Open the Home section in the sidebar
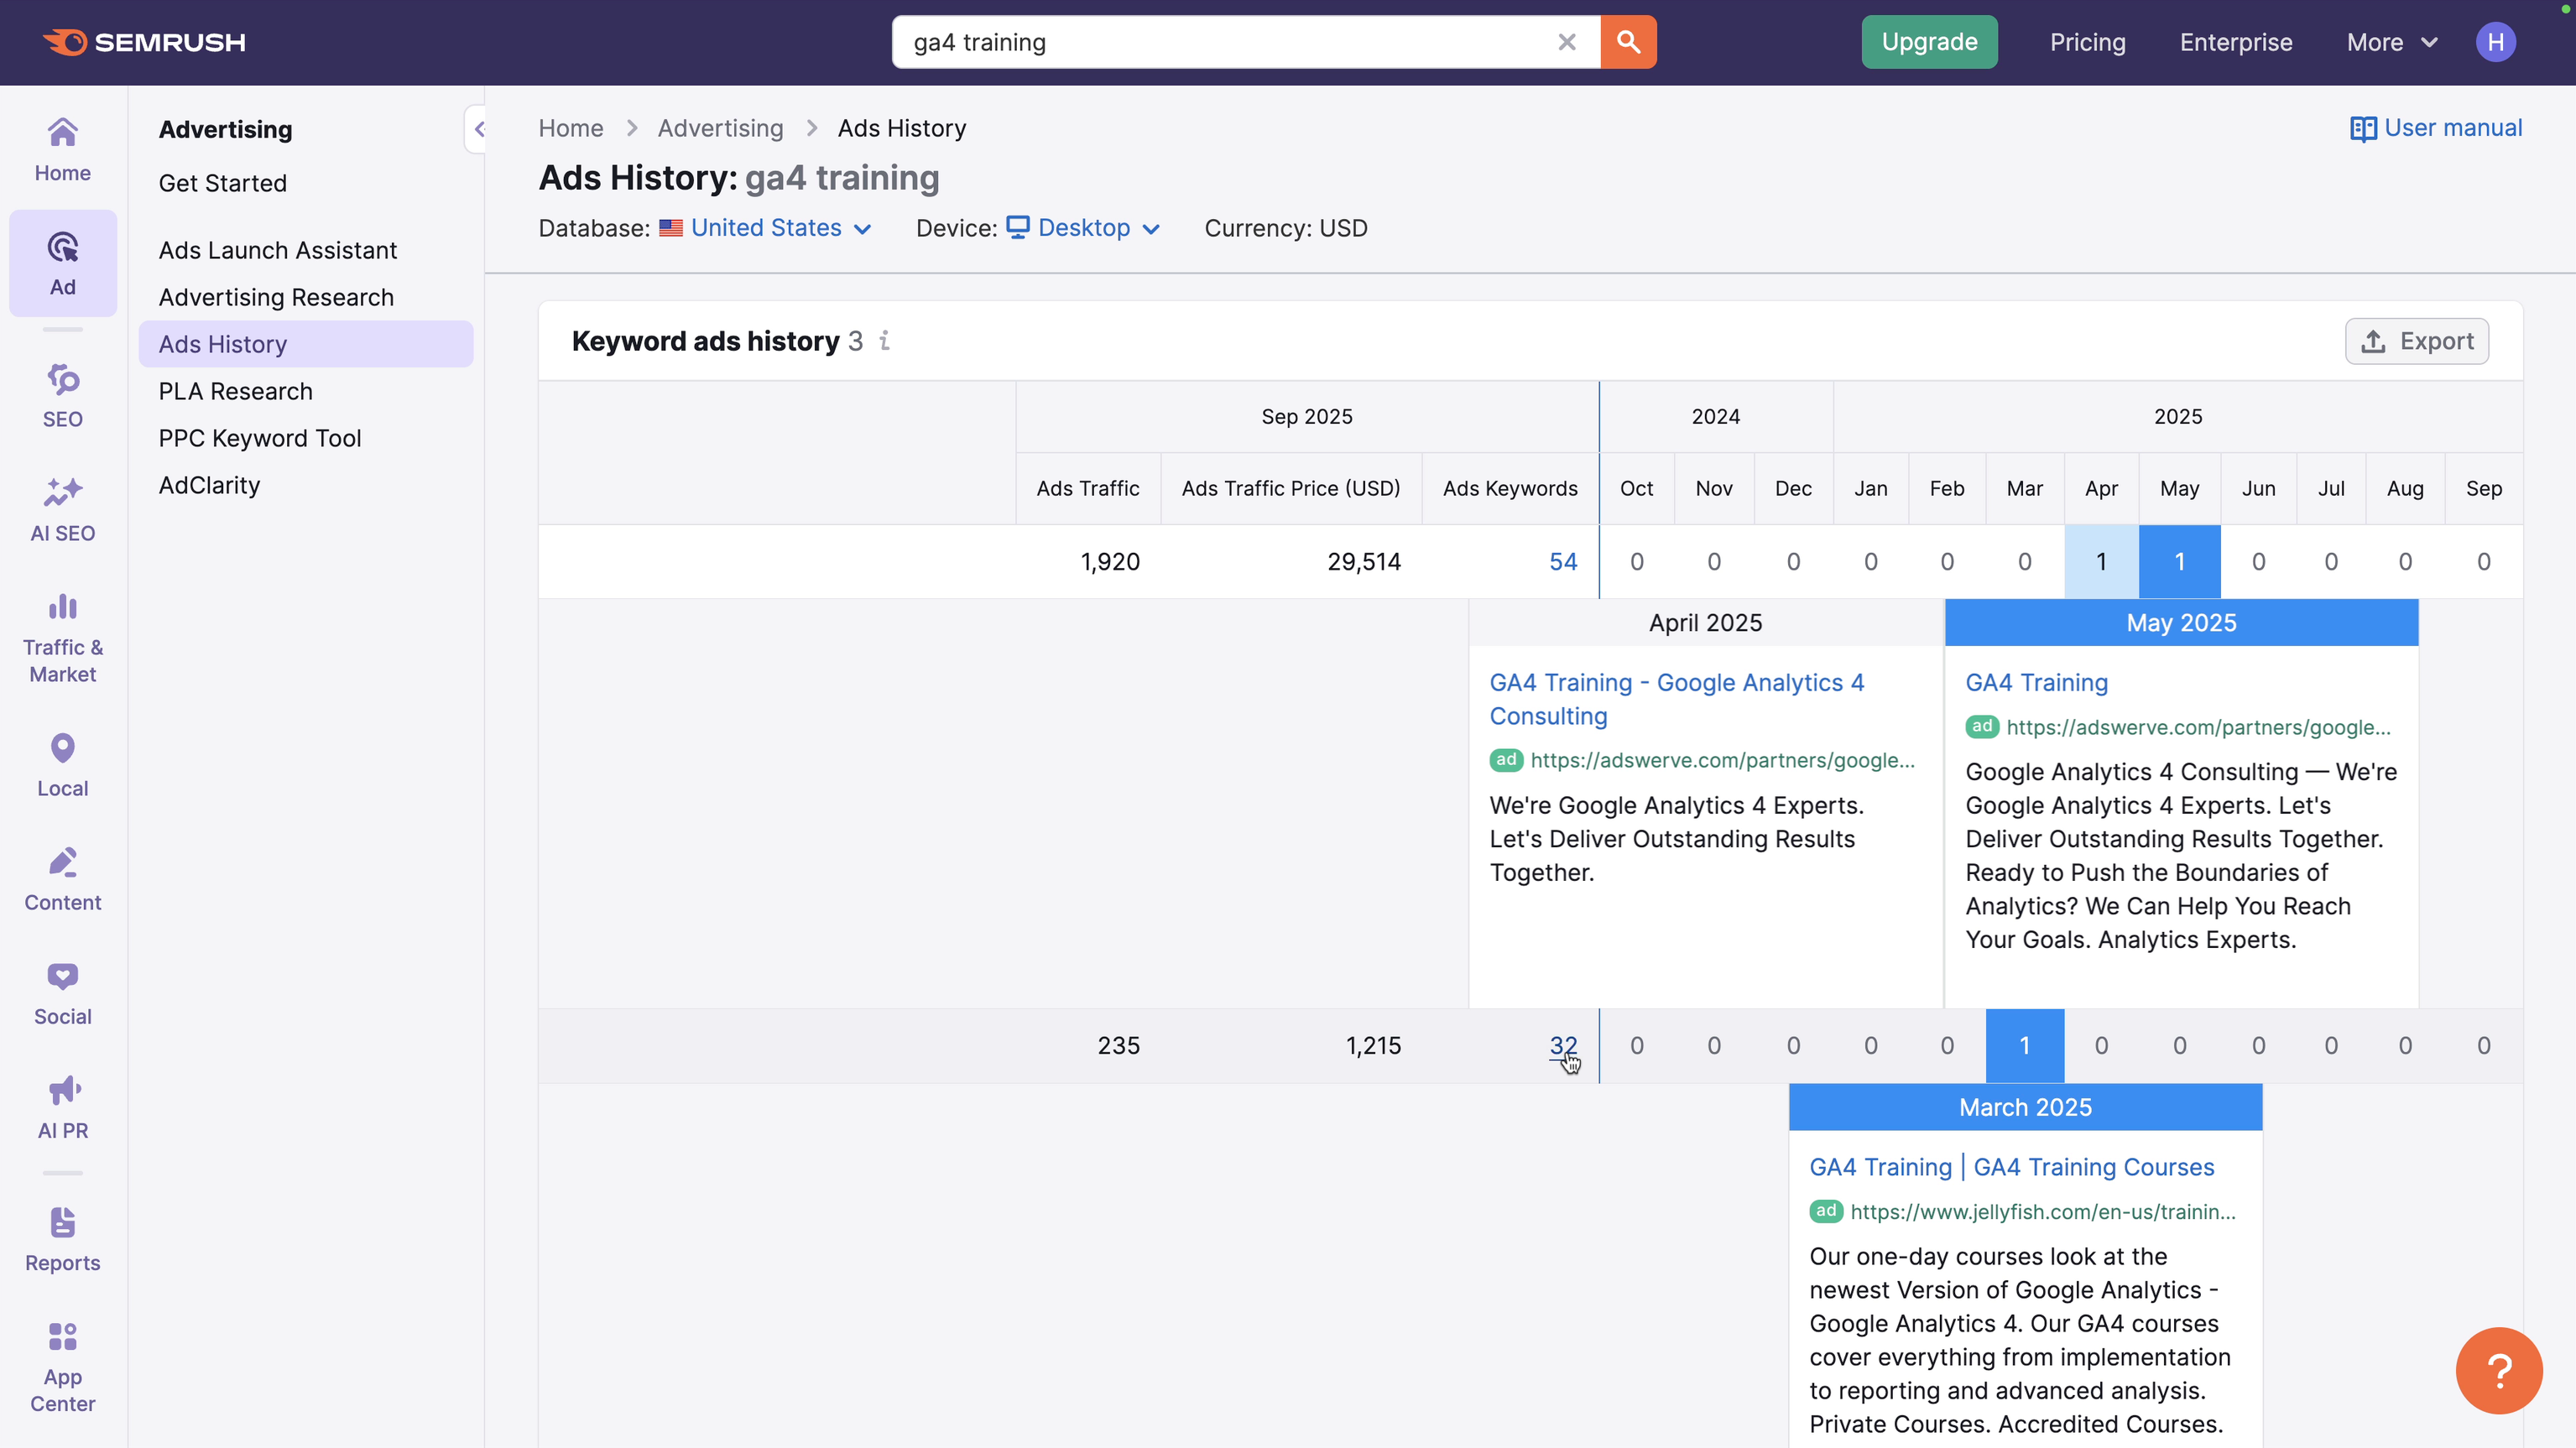Screen dimensions: 2576x1448 click(62, 148)
